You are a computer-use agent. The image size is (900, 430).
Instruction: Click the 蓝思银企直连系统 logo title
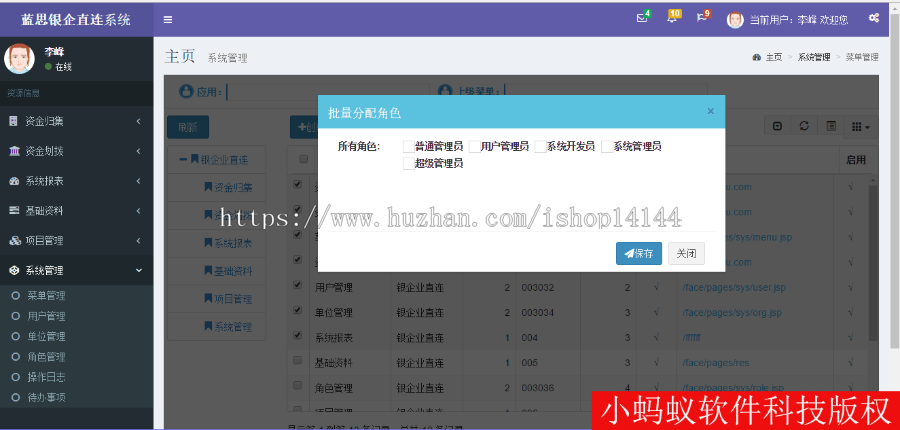pos(76,20)
